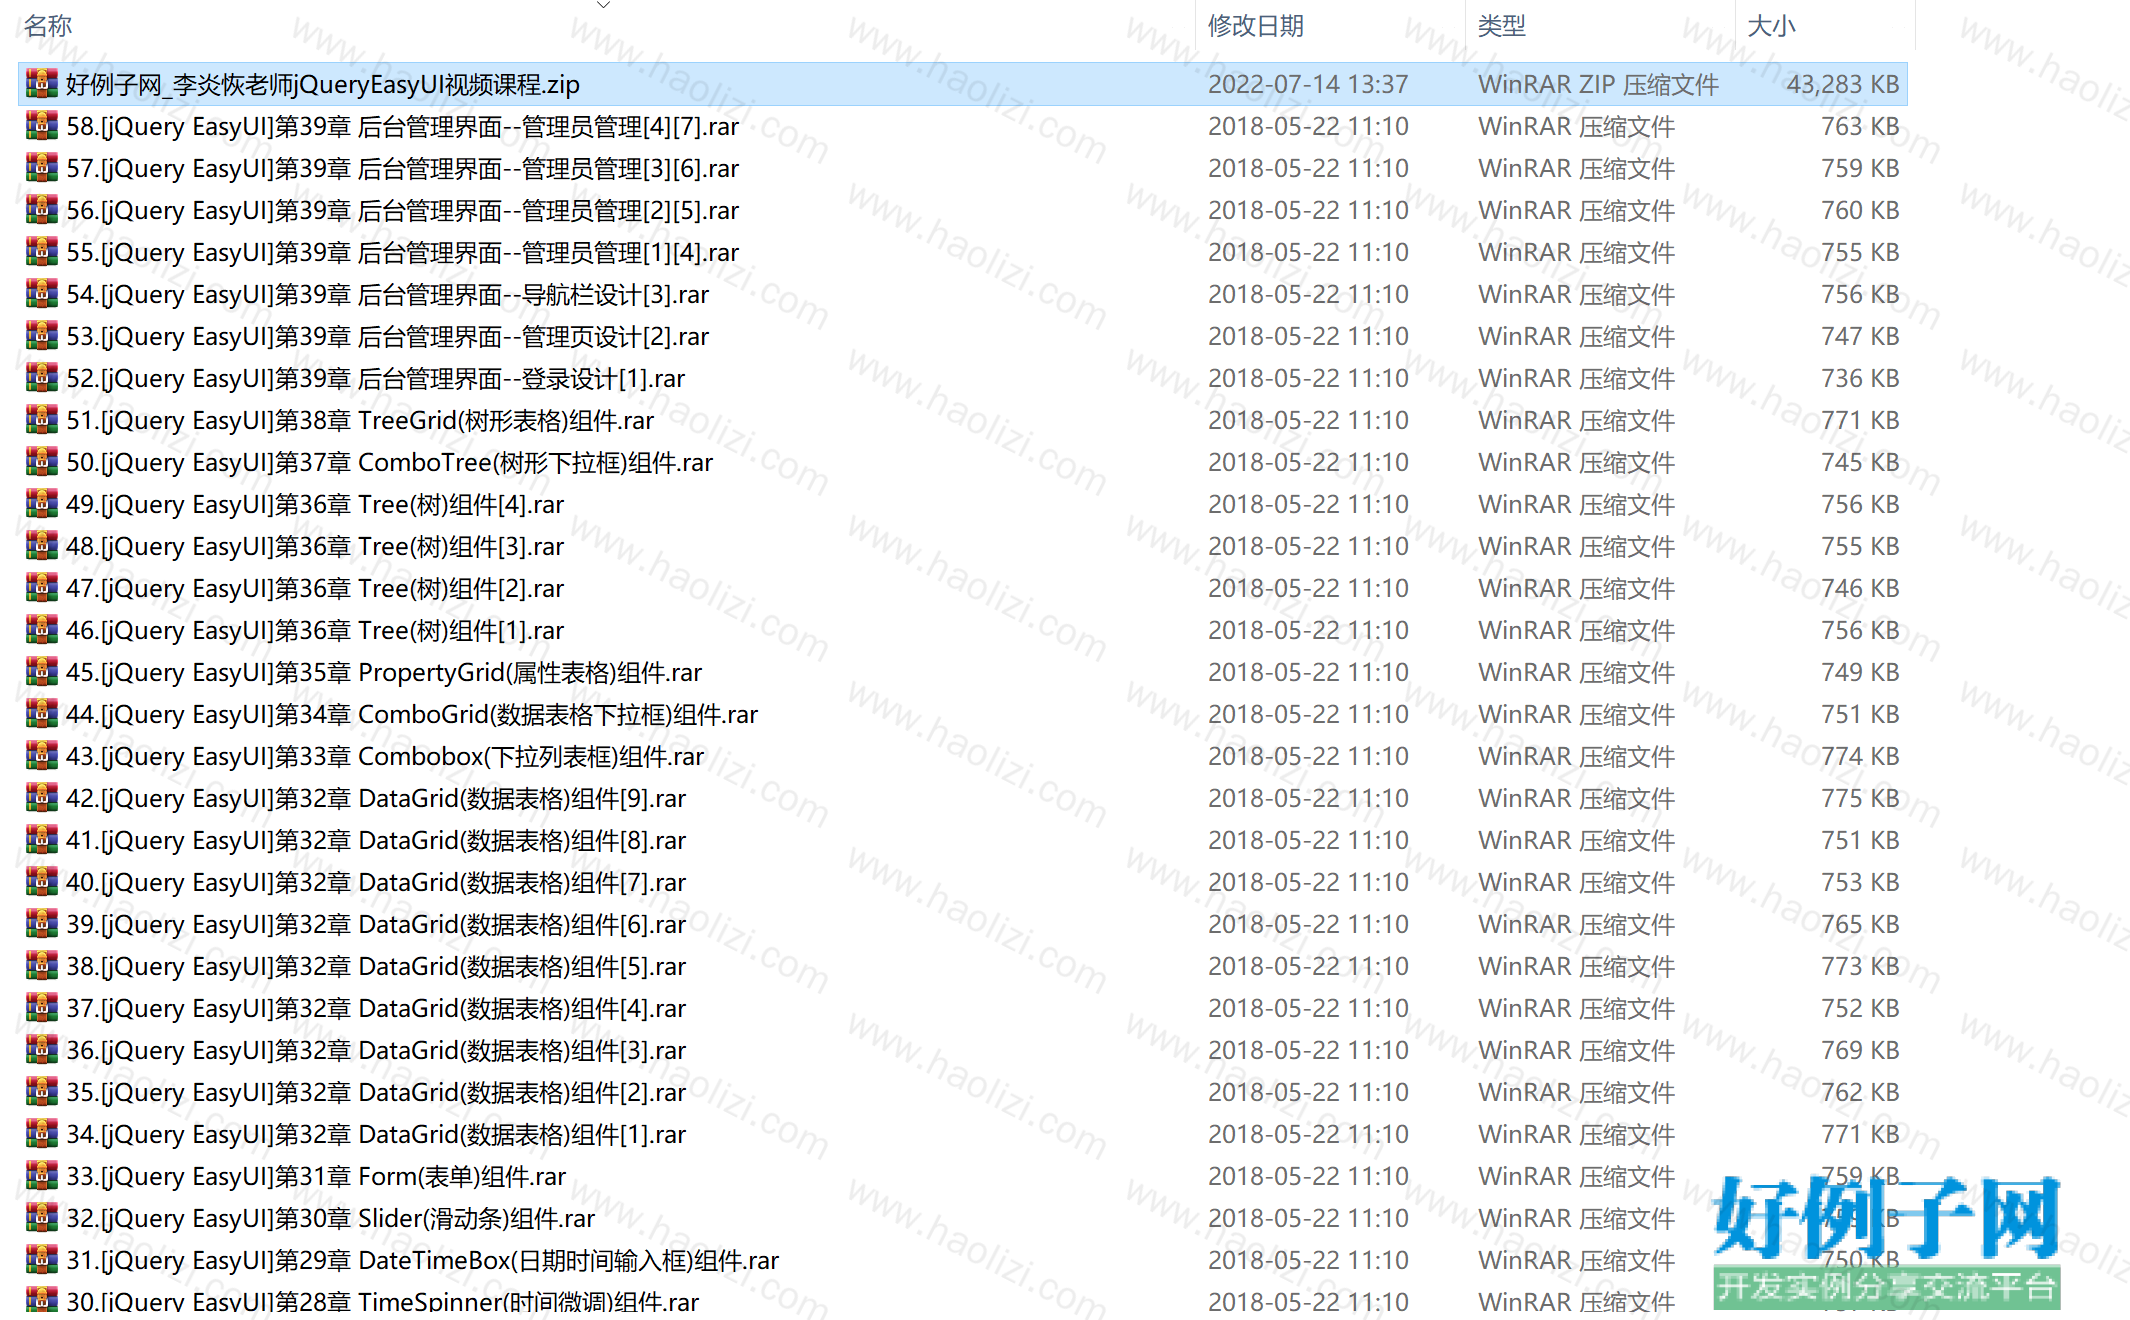Select file name 58.[jQuery EasyUI]第39章 管理员管理[4][7].rar
This screenshot has height=1320, width=2130.
(x=403, y=126)
